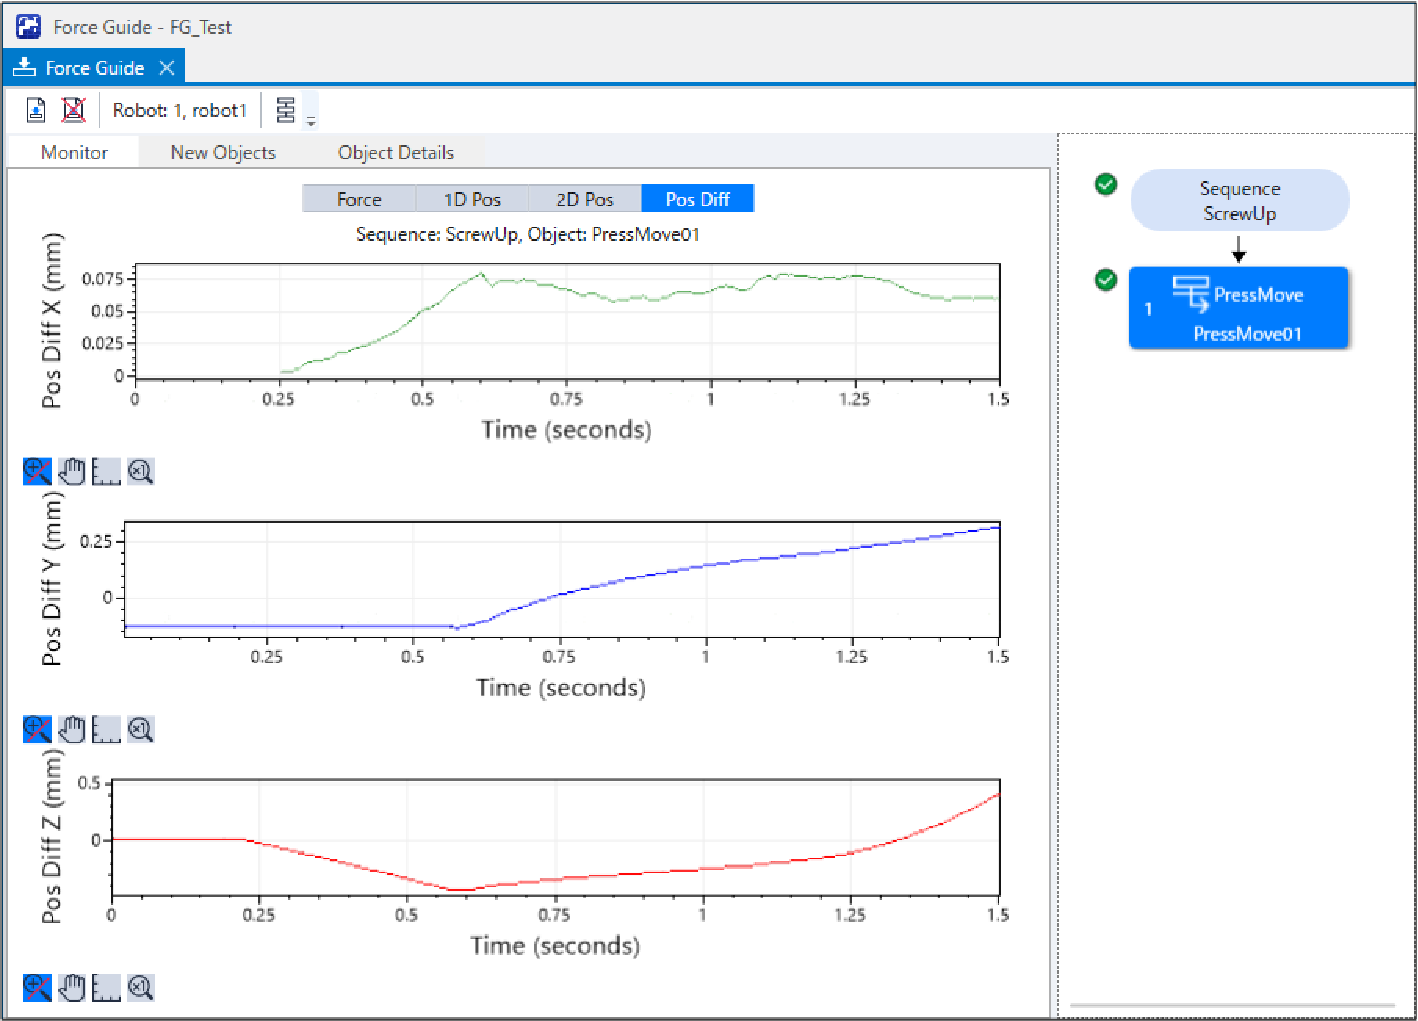Click the new force file icon in toolbar
Viewport: 1418px width, 1021px height.
click(36, 110)
